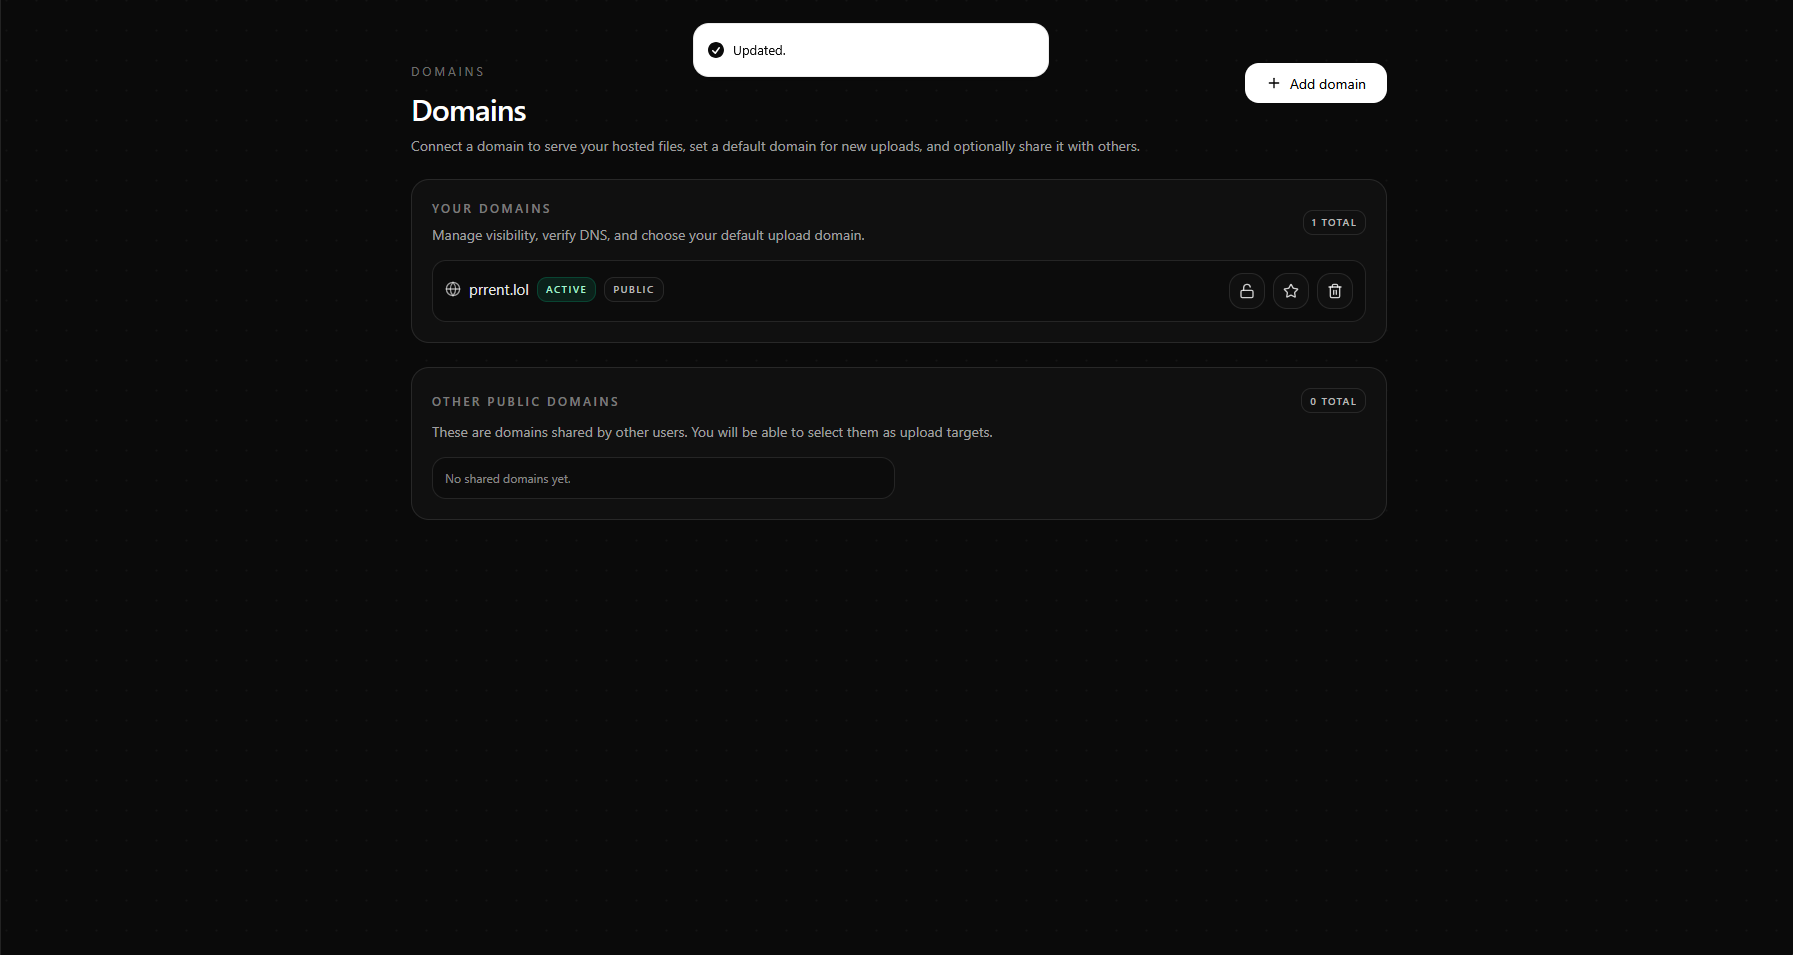Click the green ACTIVE status badge

click(566, 290)
